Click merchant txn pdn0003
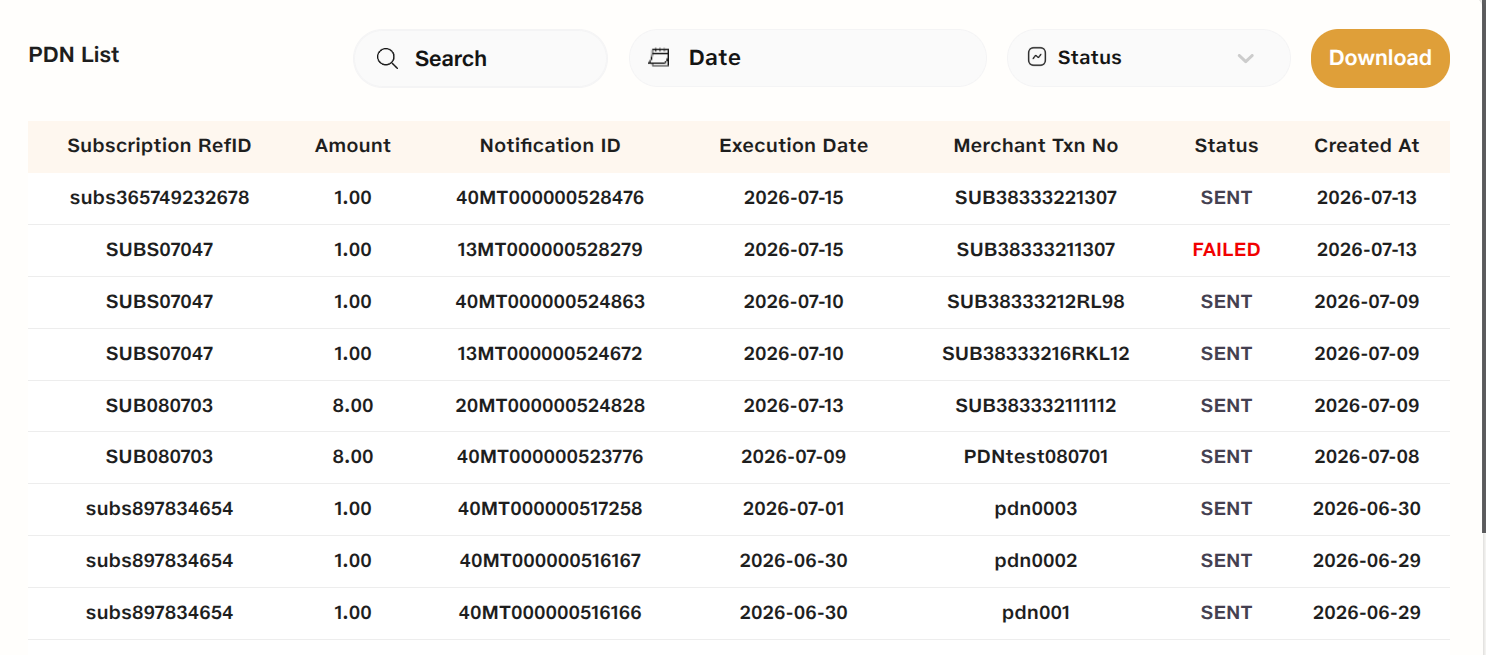Image resolution: width=1486 pixels, height=655 pixels. coord(1036,509)
